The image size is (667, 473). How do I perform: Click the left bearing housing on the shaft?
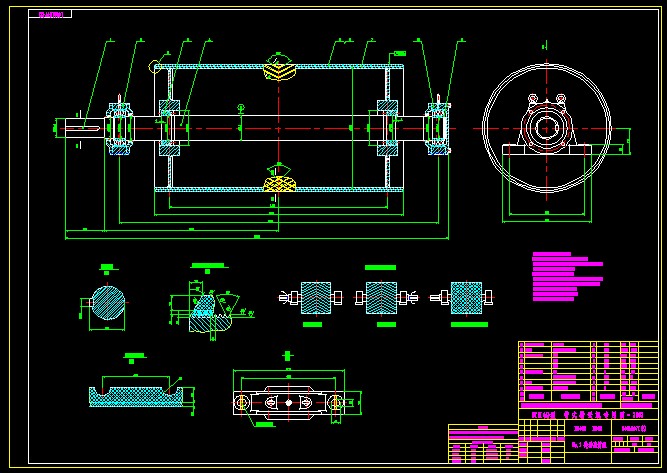(x=120, y=127)
